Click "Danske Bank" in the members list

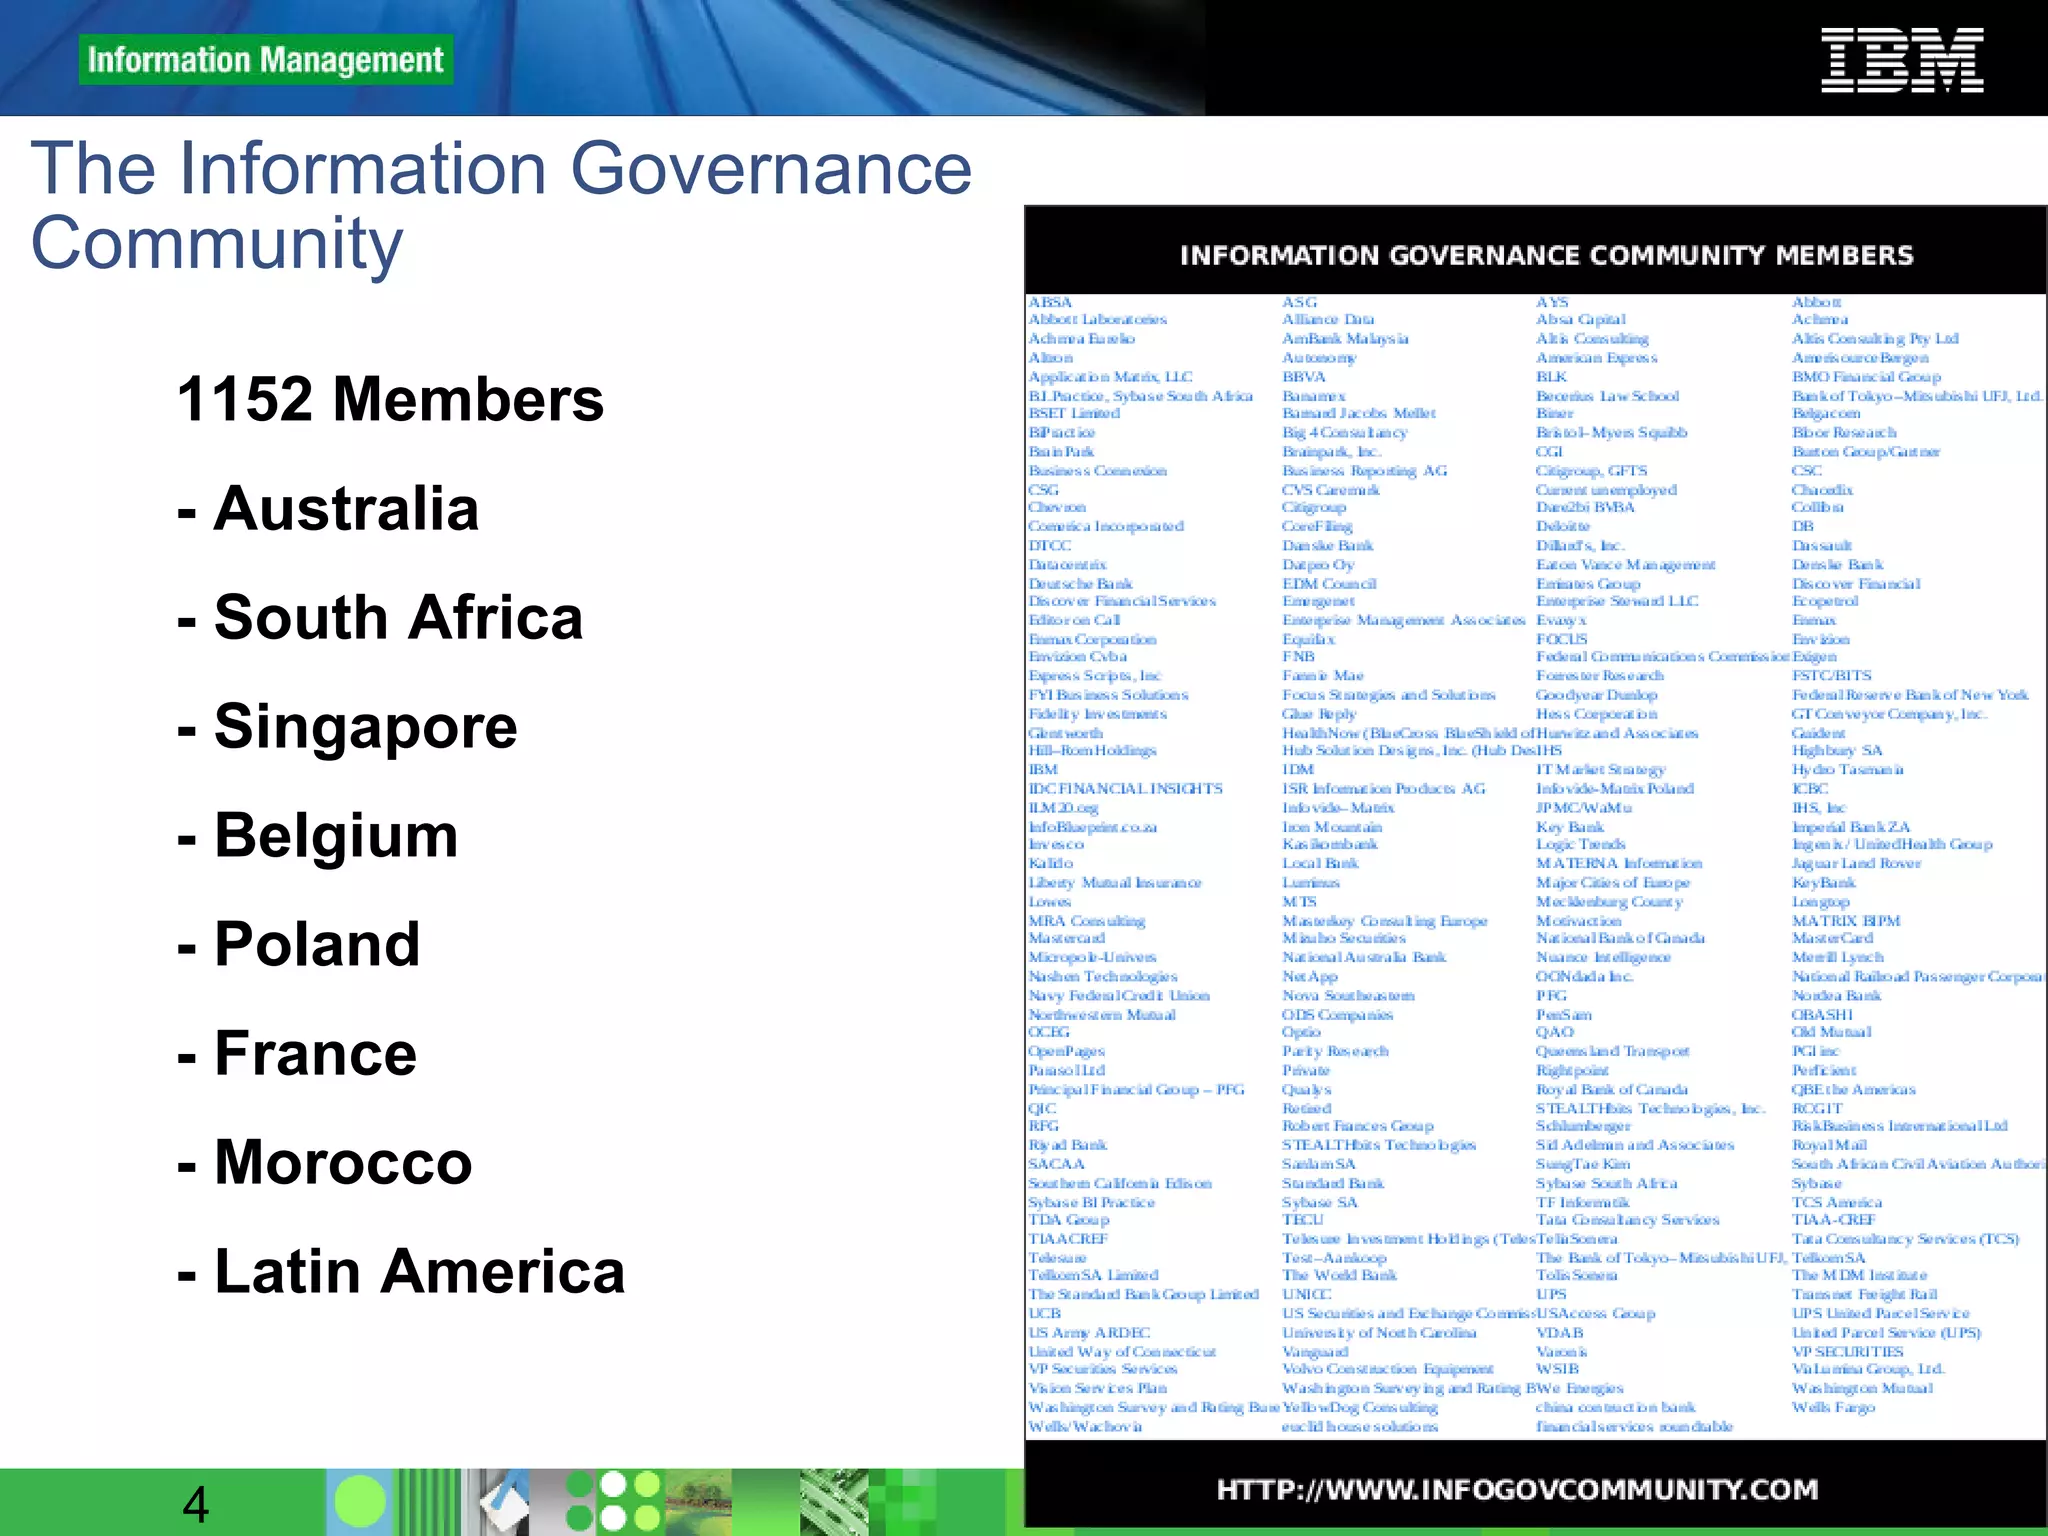pyautogui.click(x=1328, y=546)
